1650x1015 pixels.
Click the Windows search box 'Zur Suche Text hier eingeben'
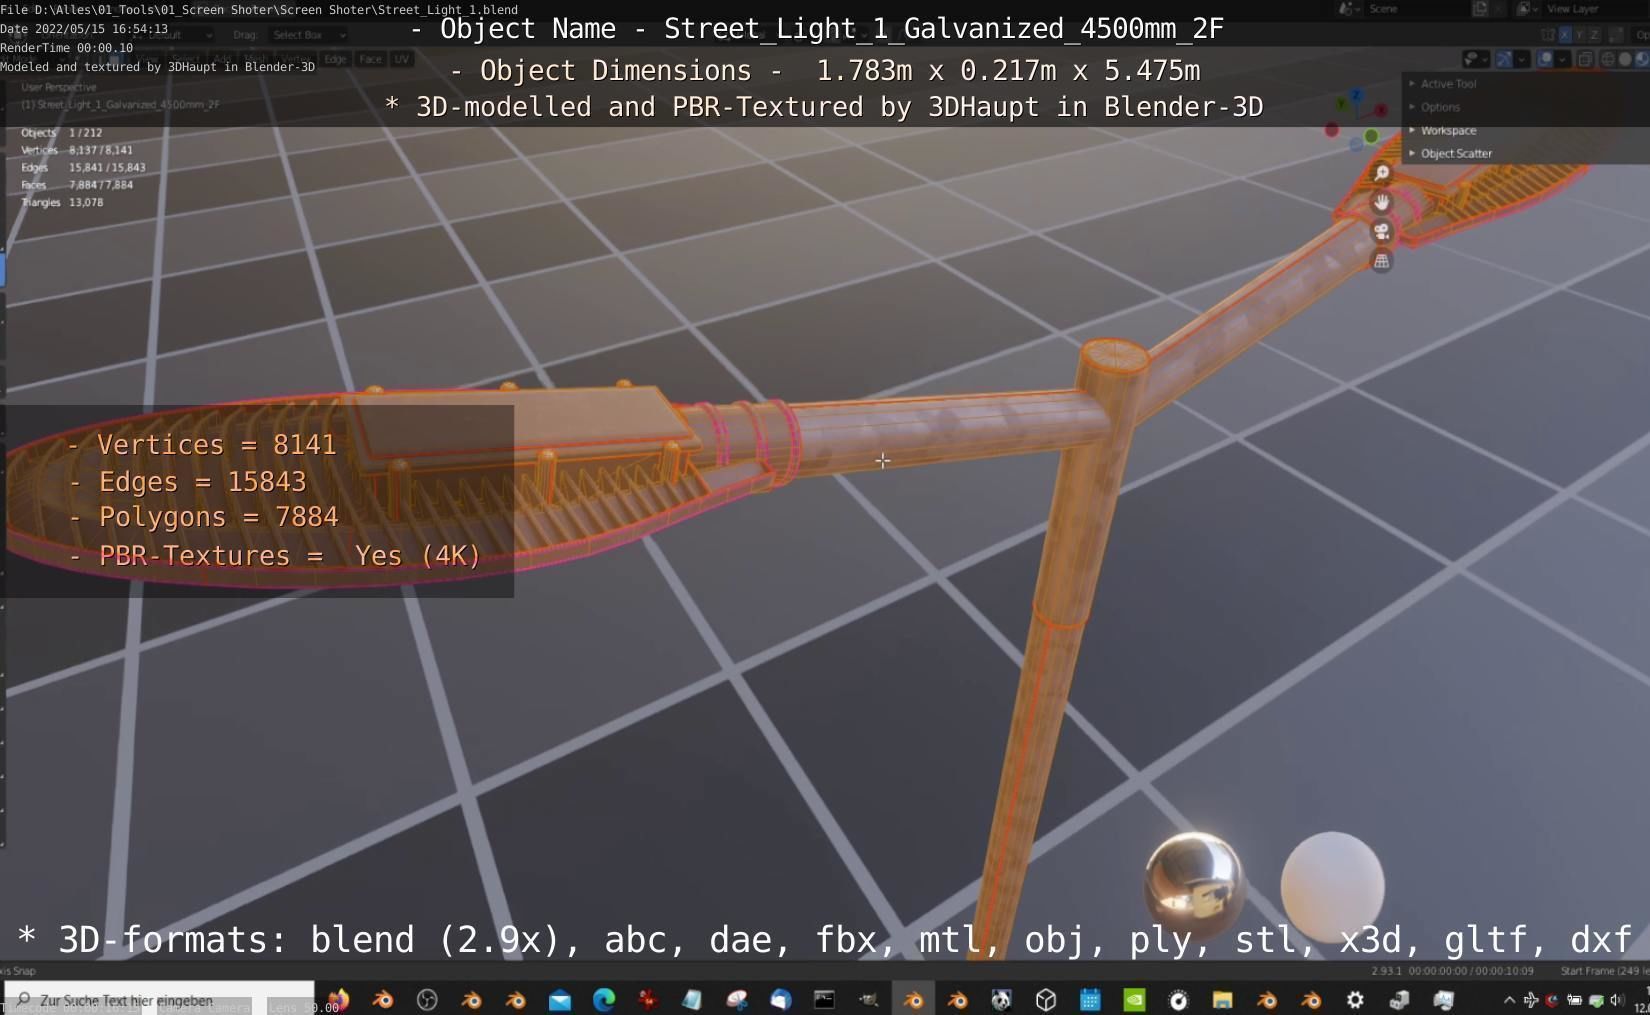pyautogui.click(x=160, y=999)
